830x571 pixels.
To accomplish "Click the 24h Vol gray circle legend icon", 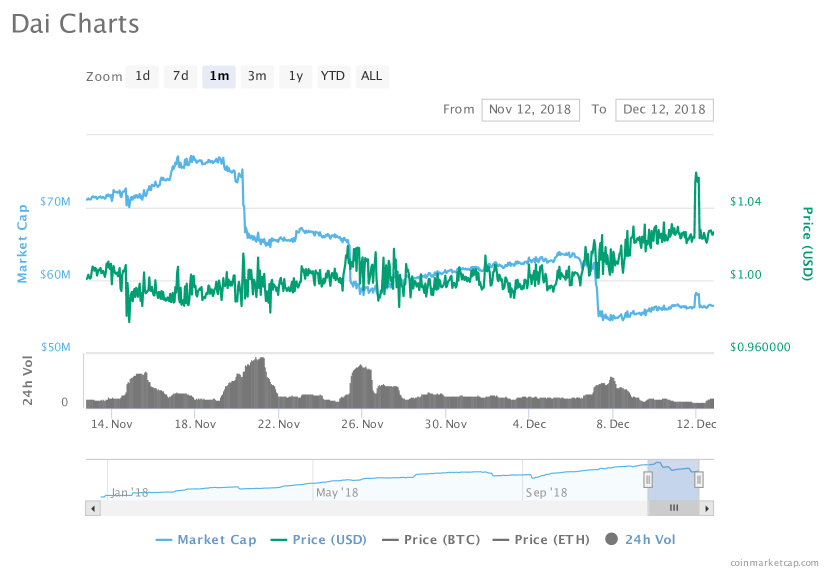I will pos(611,539).
